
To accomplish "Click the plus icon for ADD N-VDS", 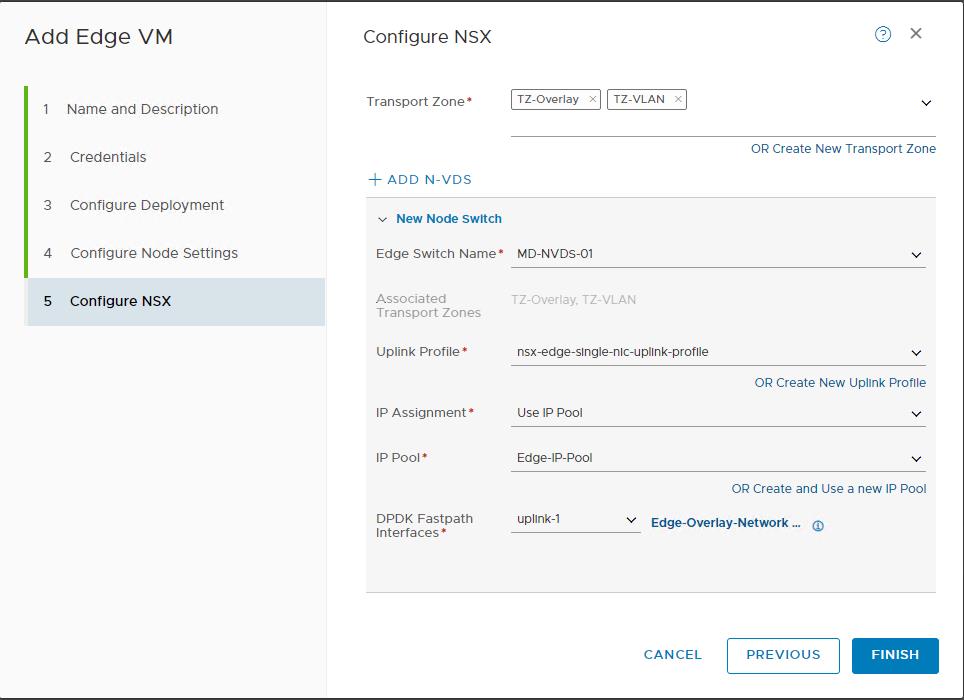I will (x=374, y=179).
